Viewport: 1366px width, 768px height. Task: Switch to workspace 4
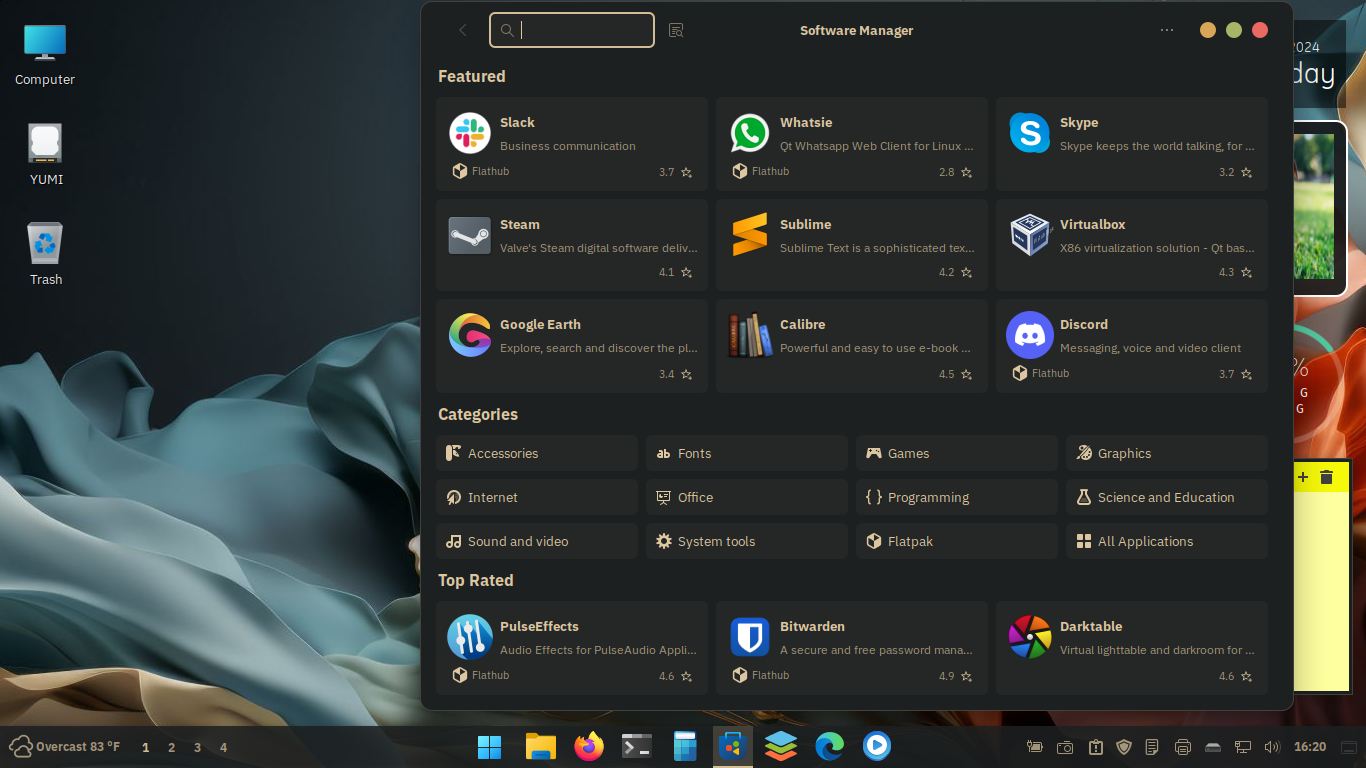[223, 747]
